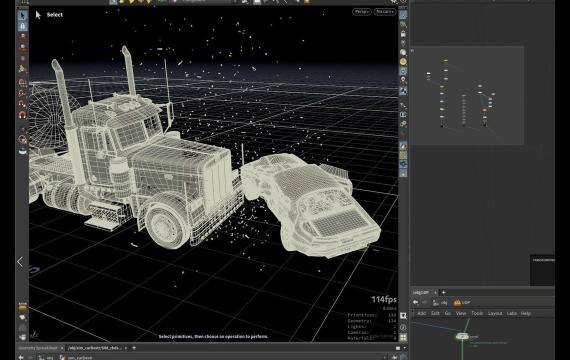Click the round red-ringed icon above the white bowl
The image size is (570, 360).
coord(23,139)
